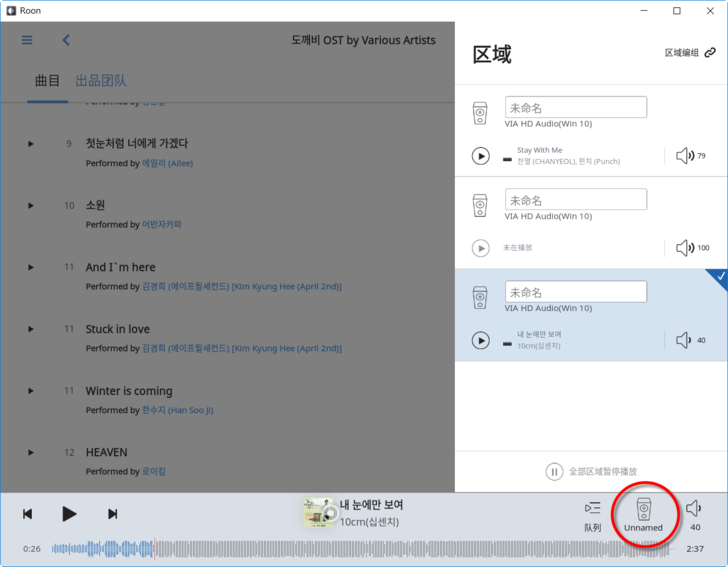Open volume 100 control for second zone
Screen dimensions: 728x567
[x=692, y=248]
